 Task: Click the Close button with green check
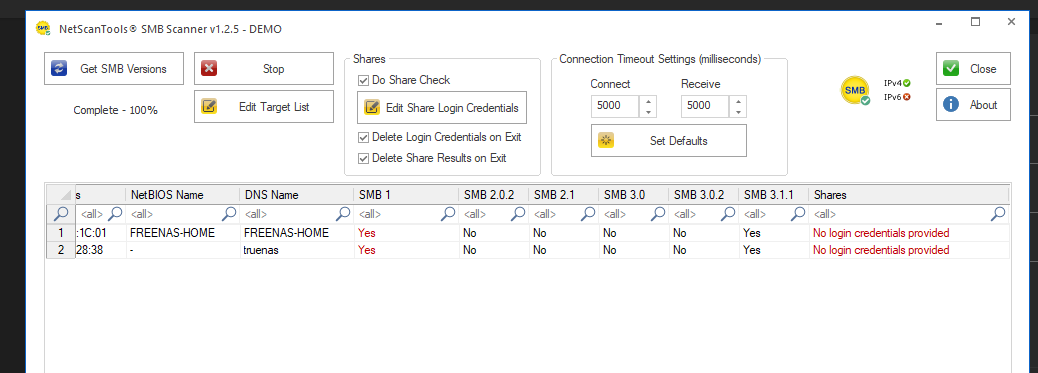tap(973, 69)
